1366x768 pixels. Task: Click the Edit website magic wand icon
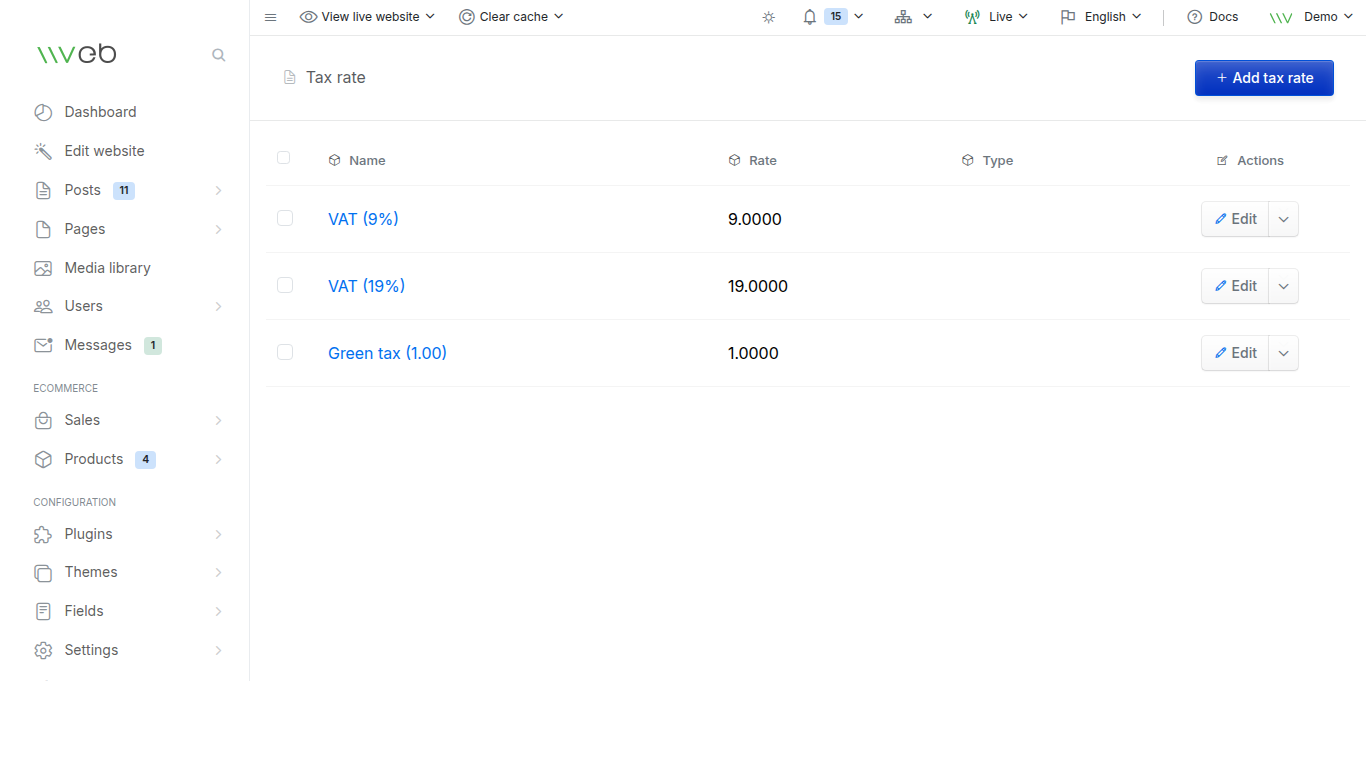[x=43, y=151]
